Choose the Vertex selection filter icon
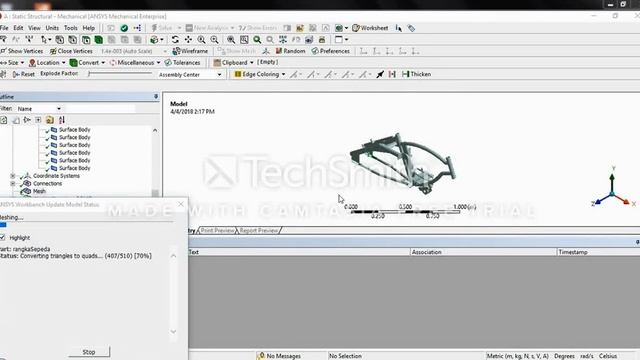 tap(60, 40)
